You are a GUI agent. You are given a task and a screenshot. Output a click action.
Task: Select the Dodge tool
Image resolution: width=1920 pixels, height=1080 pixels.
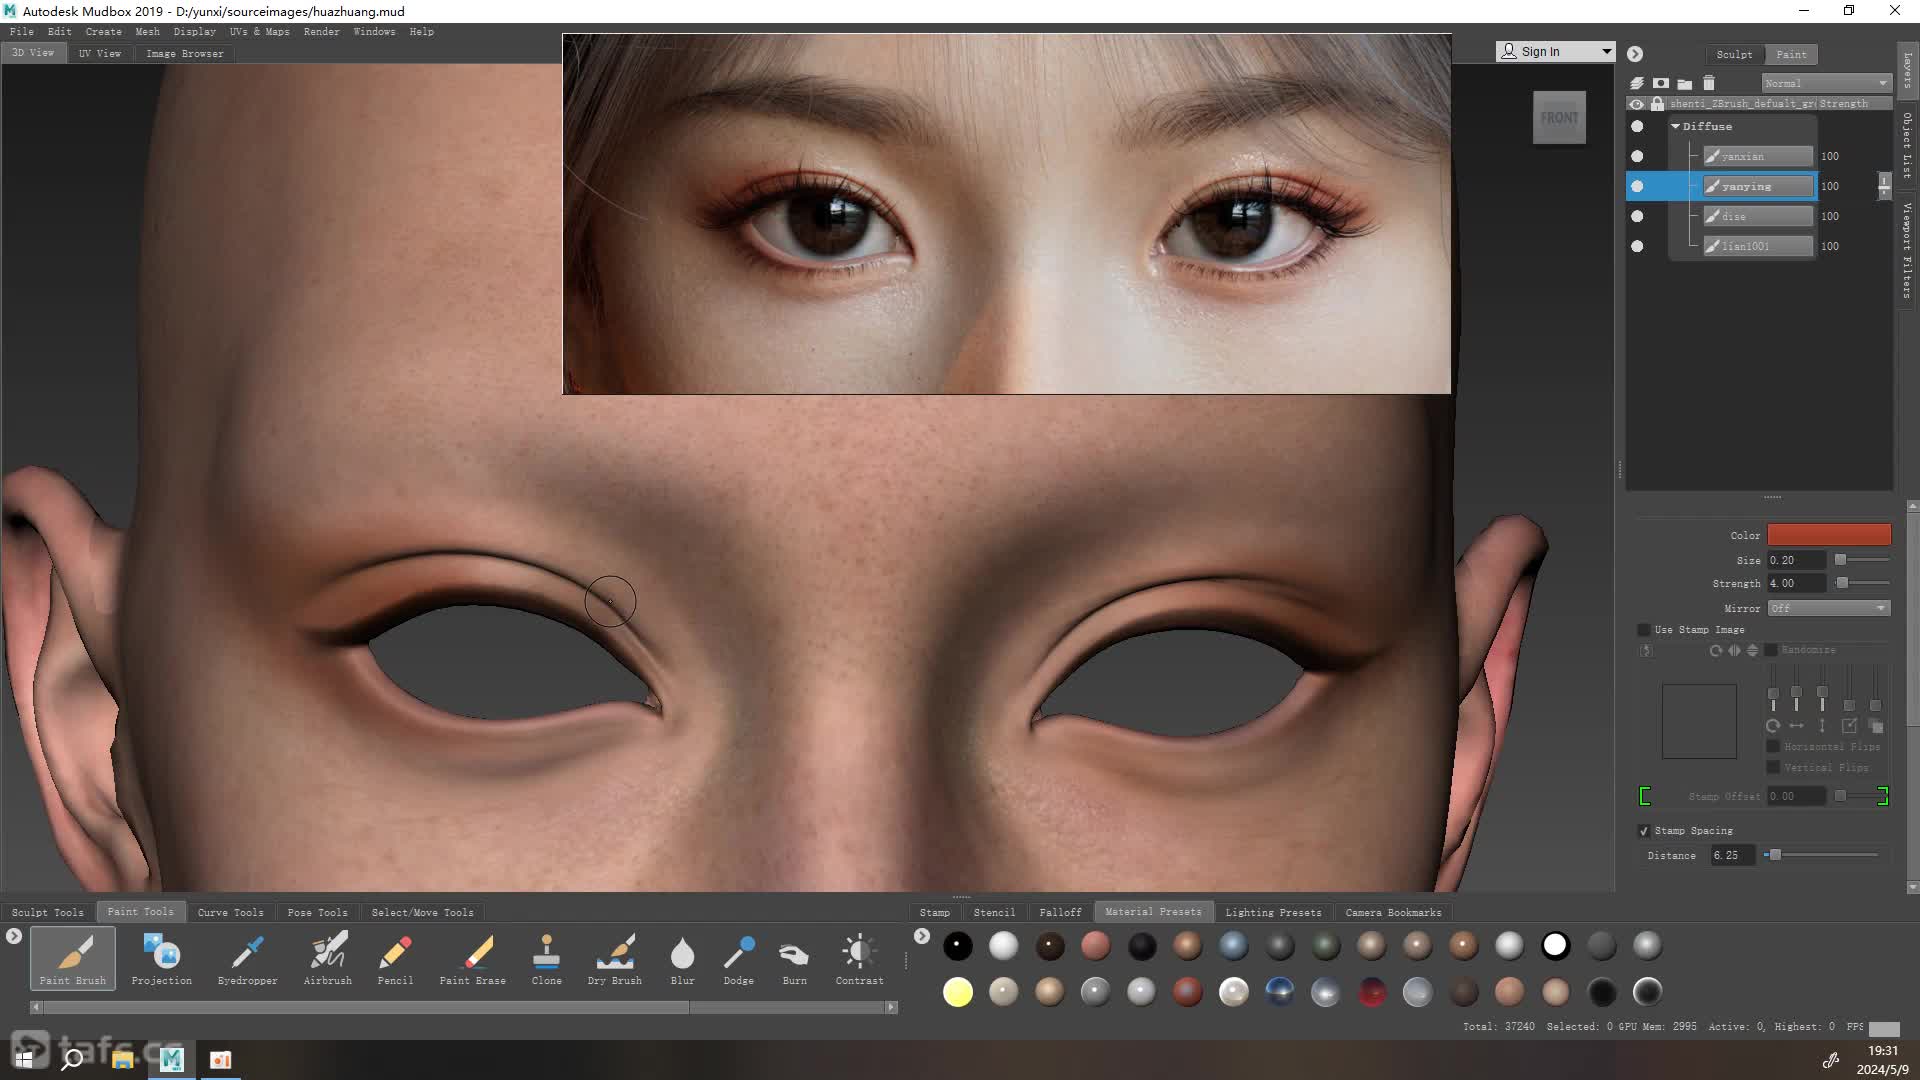(x=739, y=958)
